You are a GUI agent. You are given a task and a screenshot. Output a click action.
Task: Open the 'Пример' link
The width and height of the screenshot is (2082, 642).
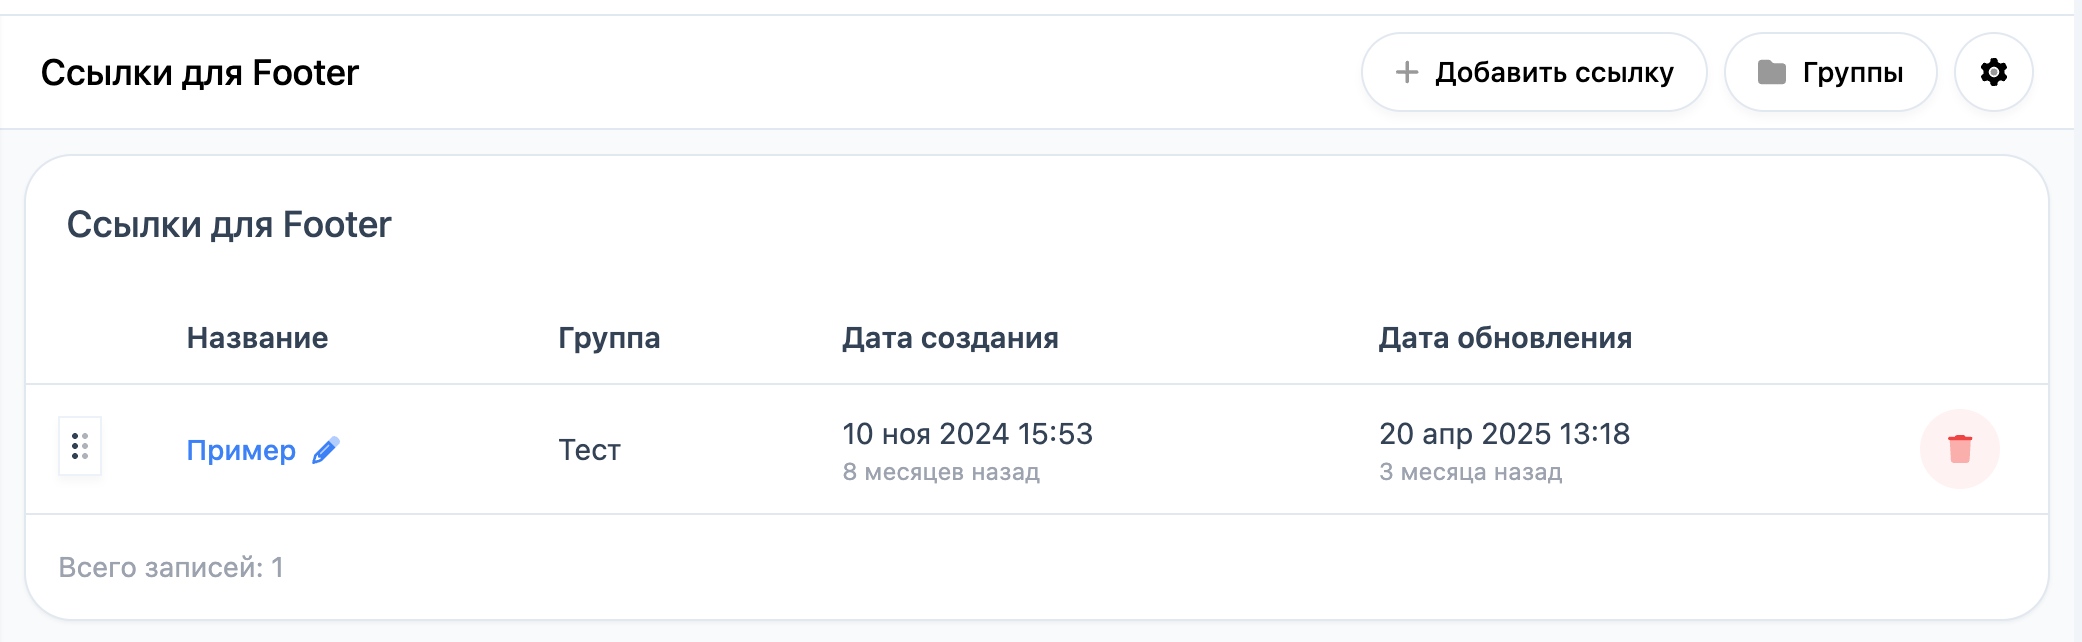241,450
